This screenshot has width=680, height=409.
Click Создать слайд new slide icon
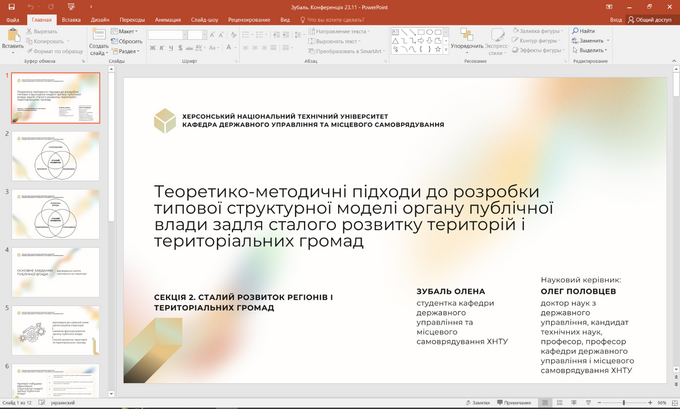pos(99,36)
